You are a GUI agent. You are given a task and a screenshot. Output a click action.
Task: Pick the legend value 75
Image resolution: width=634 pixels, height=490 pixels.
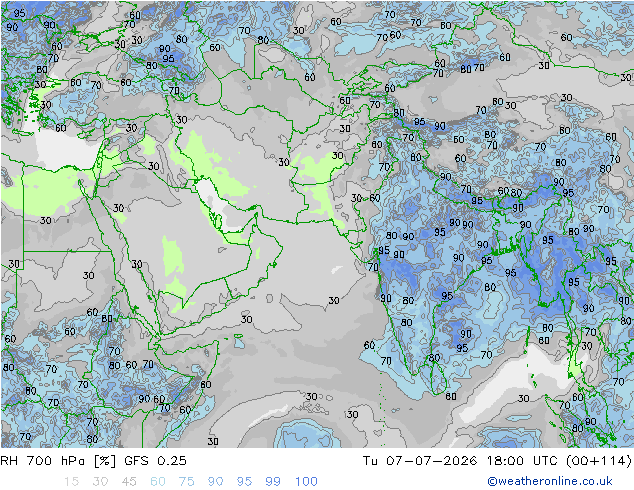pyautogui.click(x=186, y=482)
